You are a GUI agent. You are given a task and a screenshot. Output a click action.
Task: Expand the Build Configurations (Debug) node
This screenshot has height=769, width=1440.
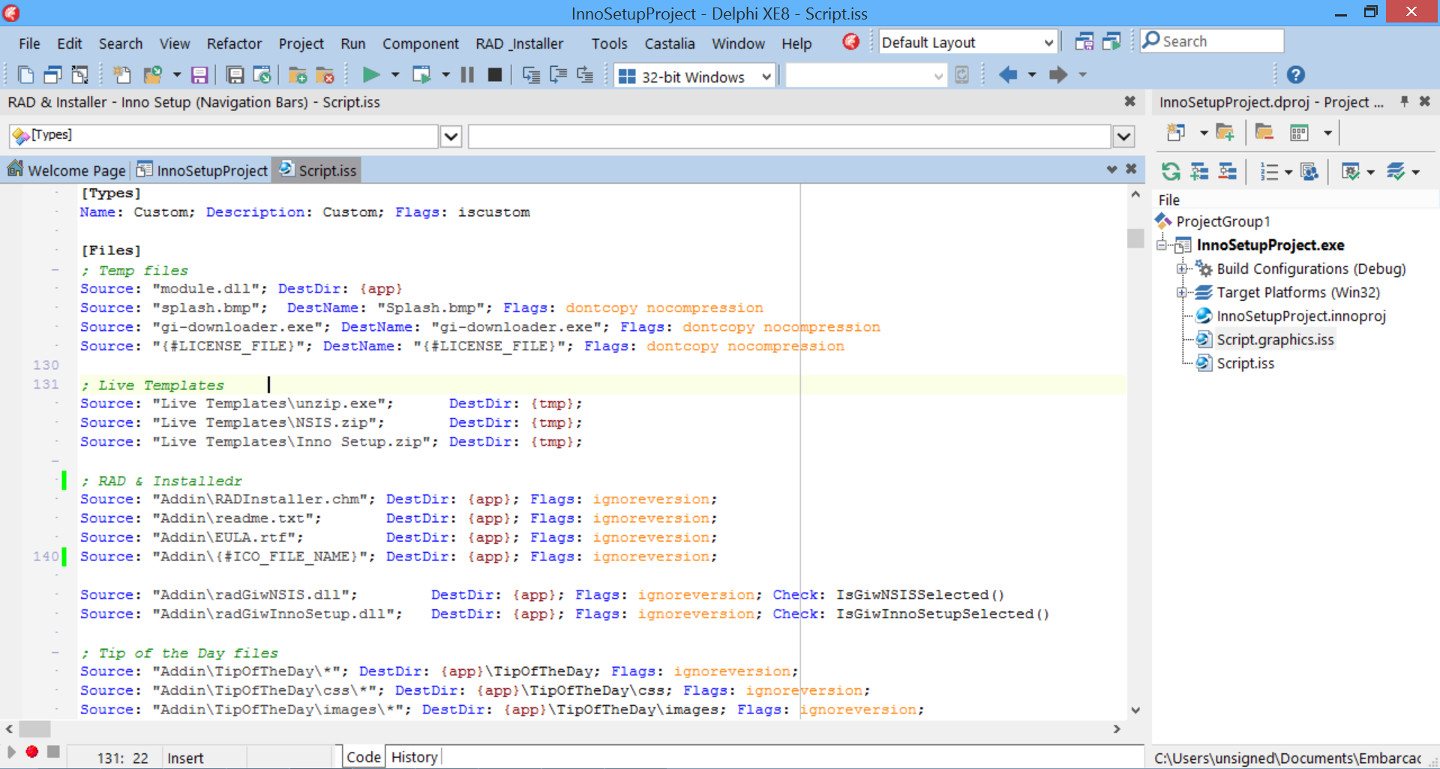[x=1182, y=269]
